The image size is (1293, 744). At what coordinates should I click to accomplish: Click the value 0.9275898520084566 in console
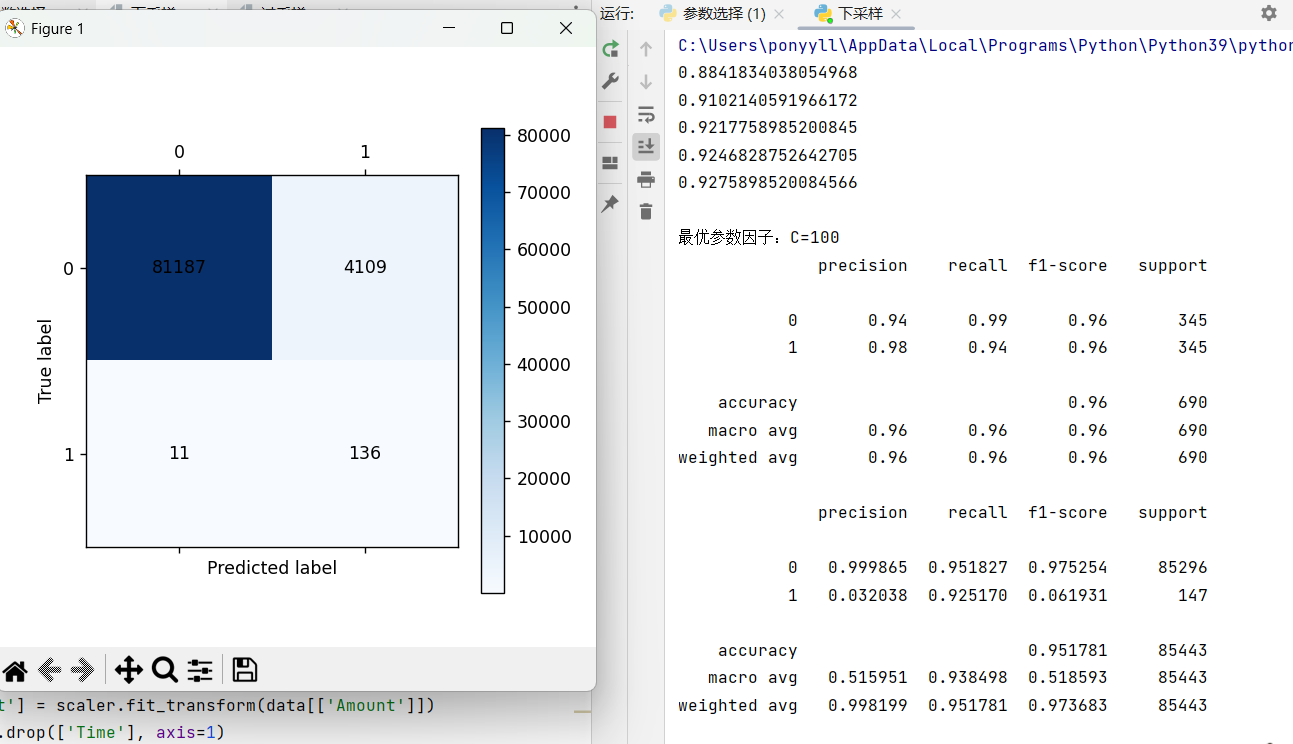click(768, 183)
